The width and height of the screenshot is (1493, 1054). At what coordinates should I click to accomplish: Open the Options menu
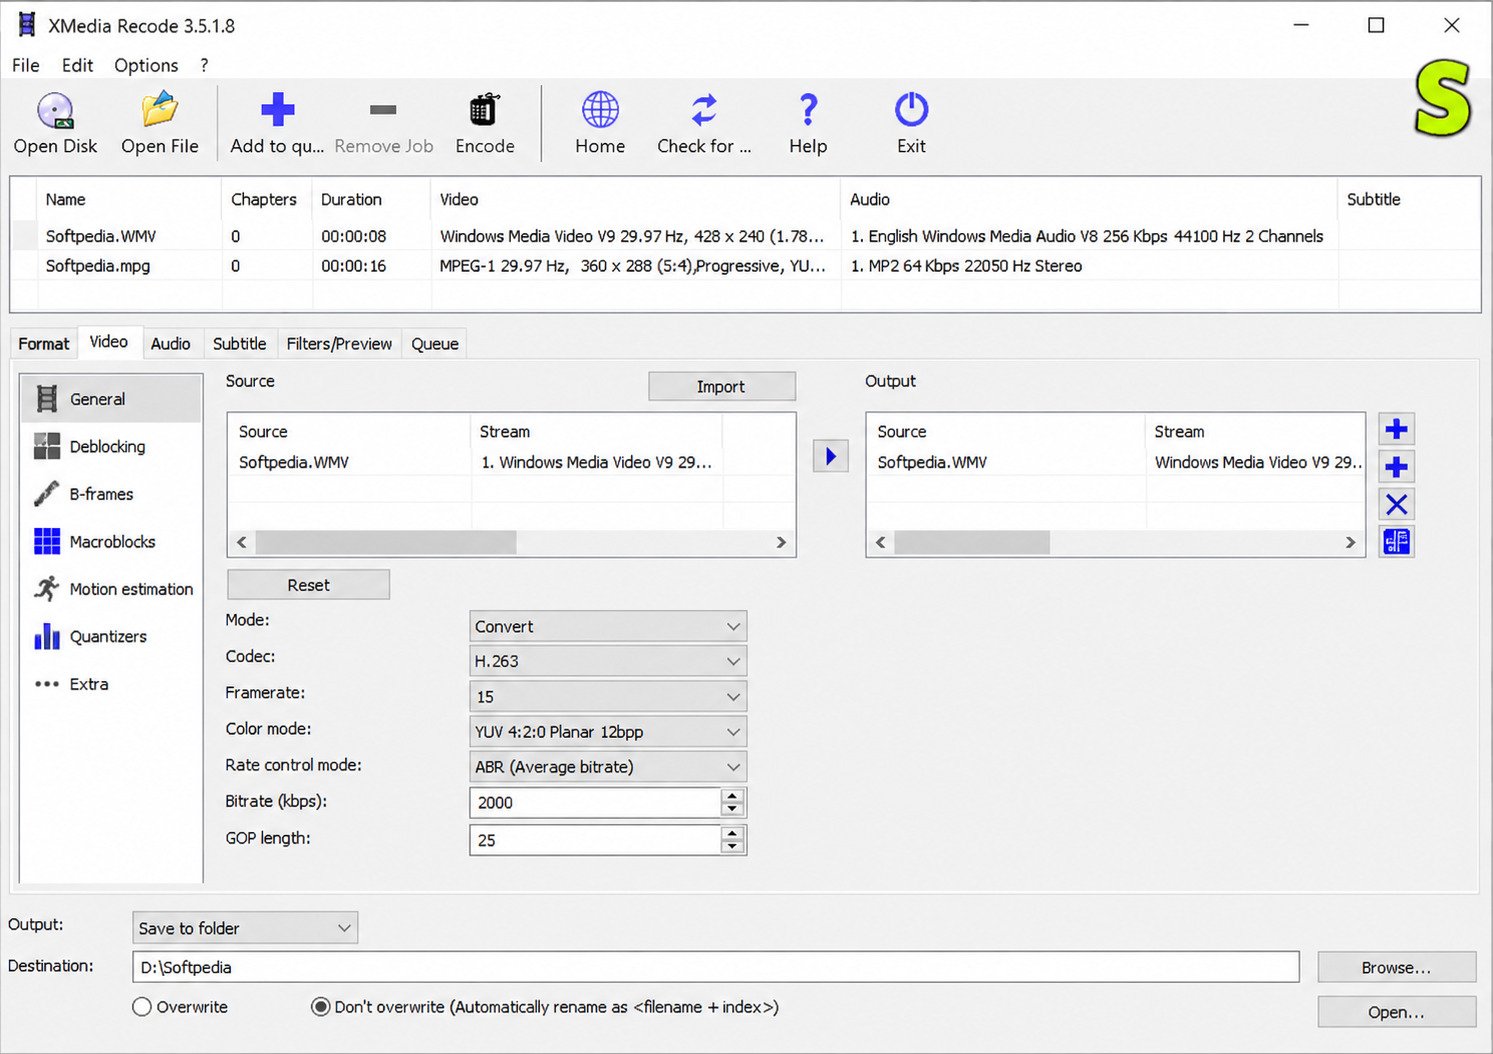coord(146,65)
